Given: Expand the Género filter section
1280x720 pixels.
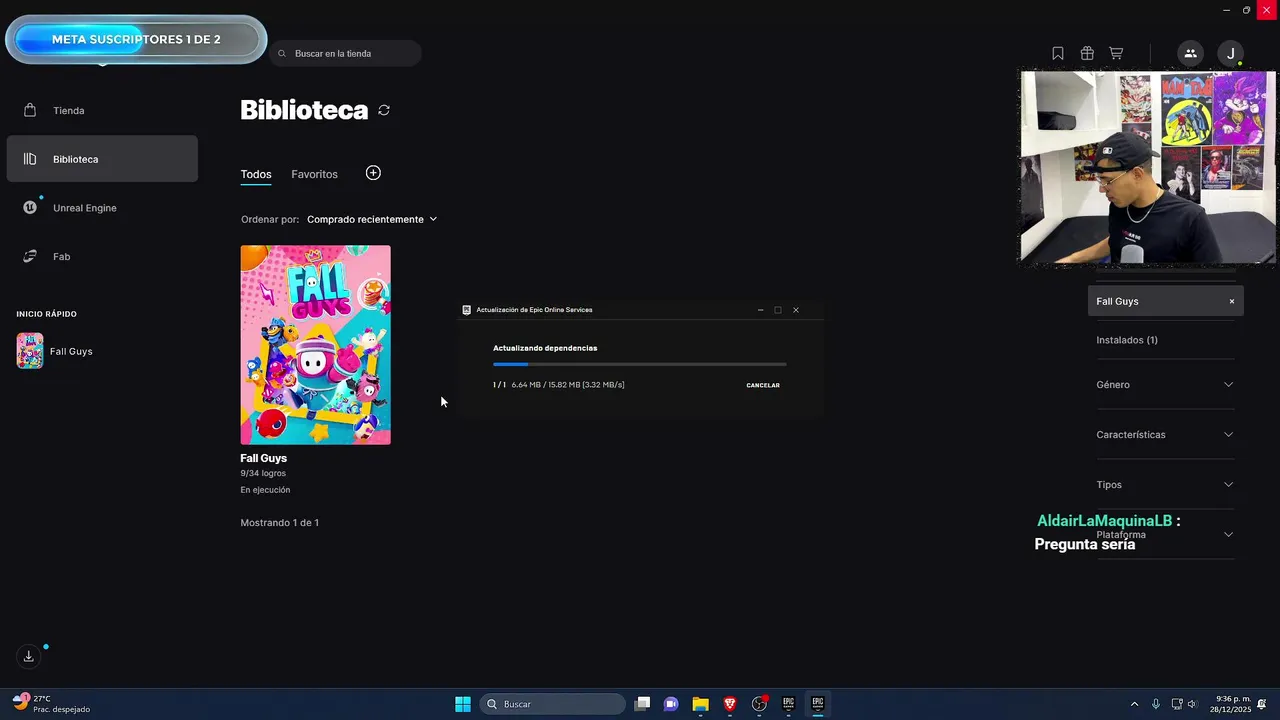Looking at the screenshot, I should click(x=1165, y=385).
